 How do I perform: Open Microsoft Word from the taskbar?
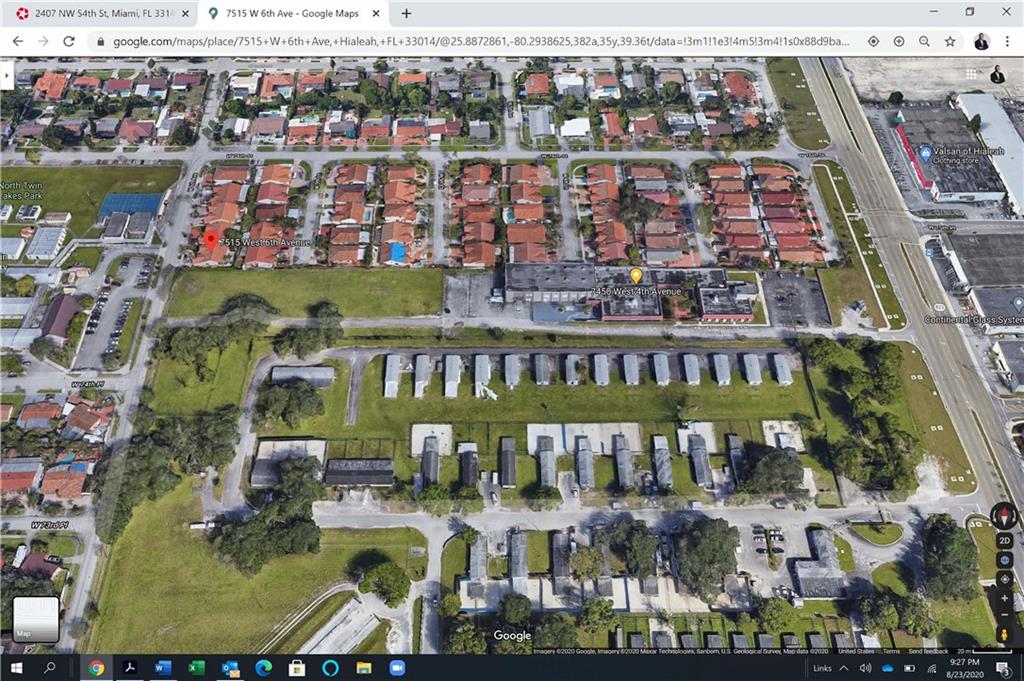(163, 668)
